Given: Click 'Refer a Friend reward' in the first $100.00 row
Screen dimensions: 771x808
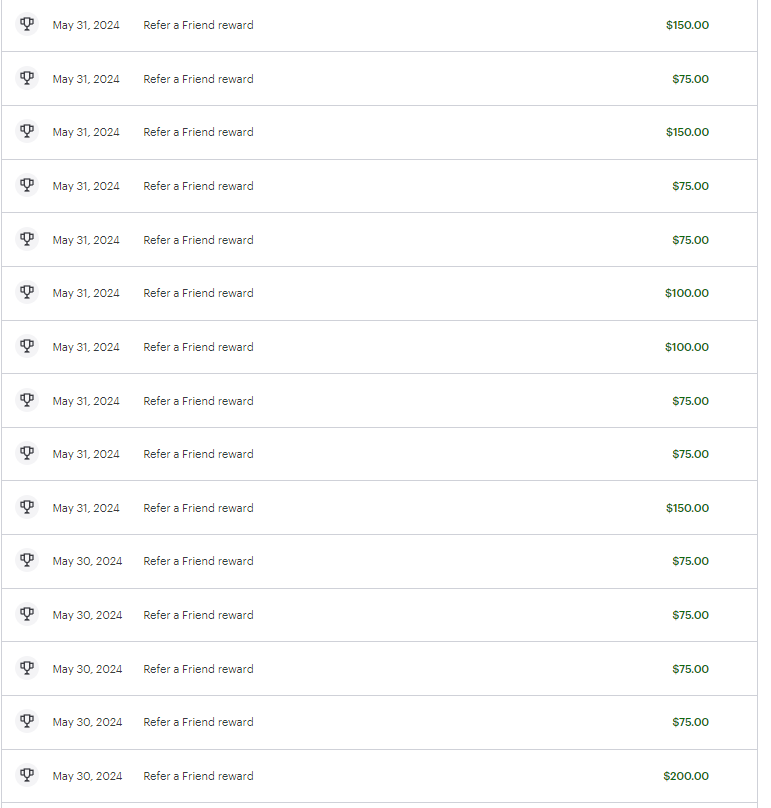Looking at the screenshot, I should pos(198,293).
